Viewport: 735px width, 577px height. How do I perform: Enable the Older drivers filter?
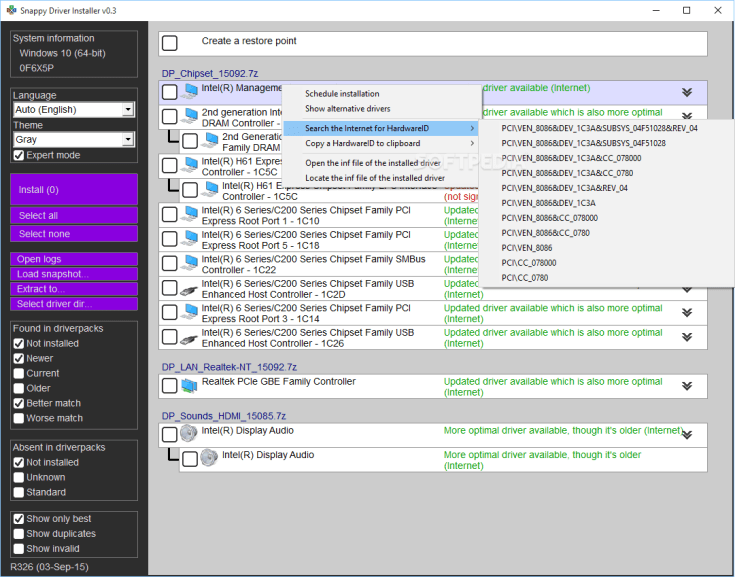coord(19,389)
